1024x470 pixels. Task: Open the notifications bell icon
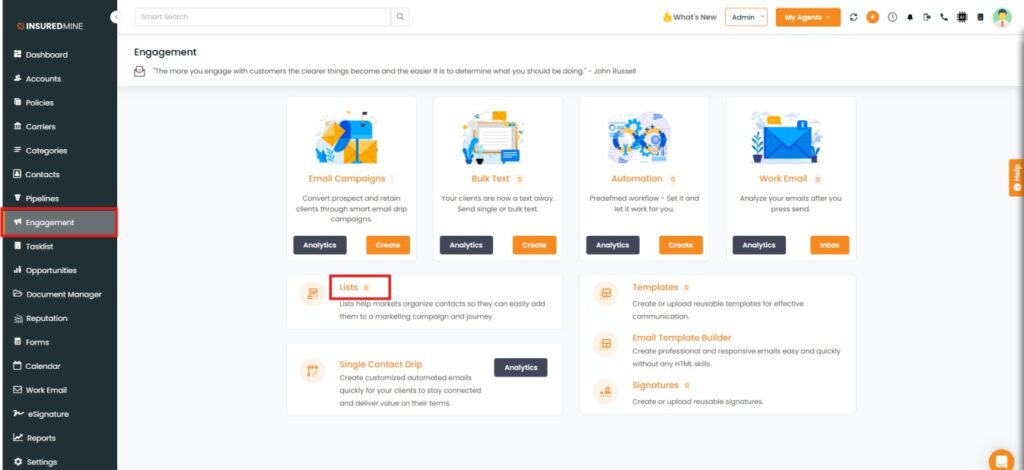click(910, 17)
